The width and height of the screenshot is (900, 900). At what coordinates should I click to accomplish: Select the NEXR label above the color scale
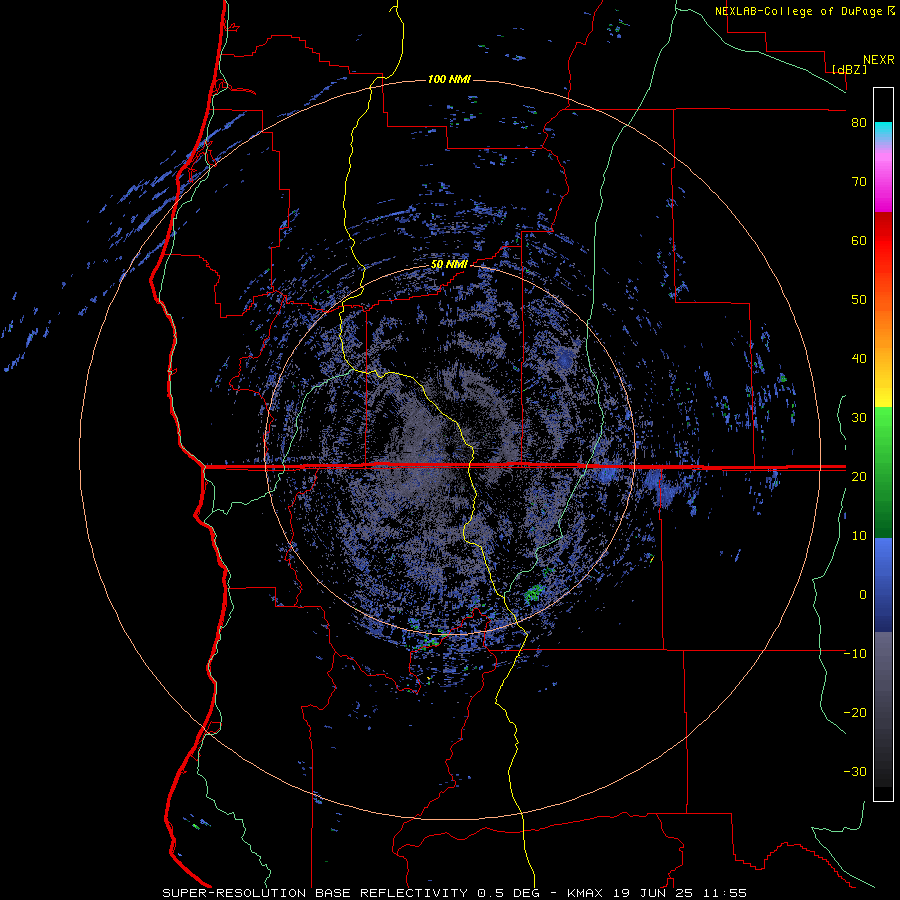[878, 60]
